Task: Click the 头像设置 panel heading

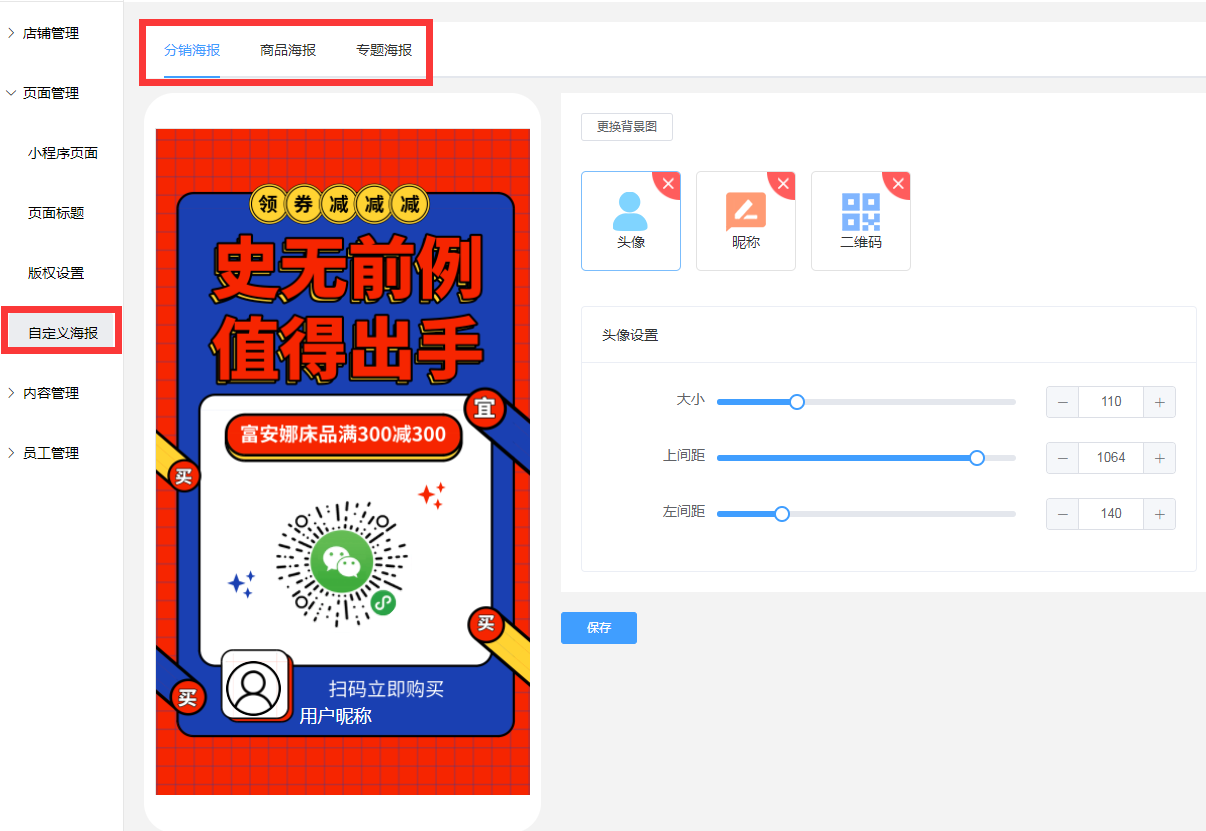Action: tap(630, 335)
